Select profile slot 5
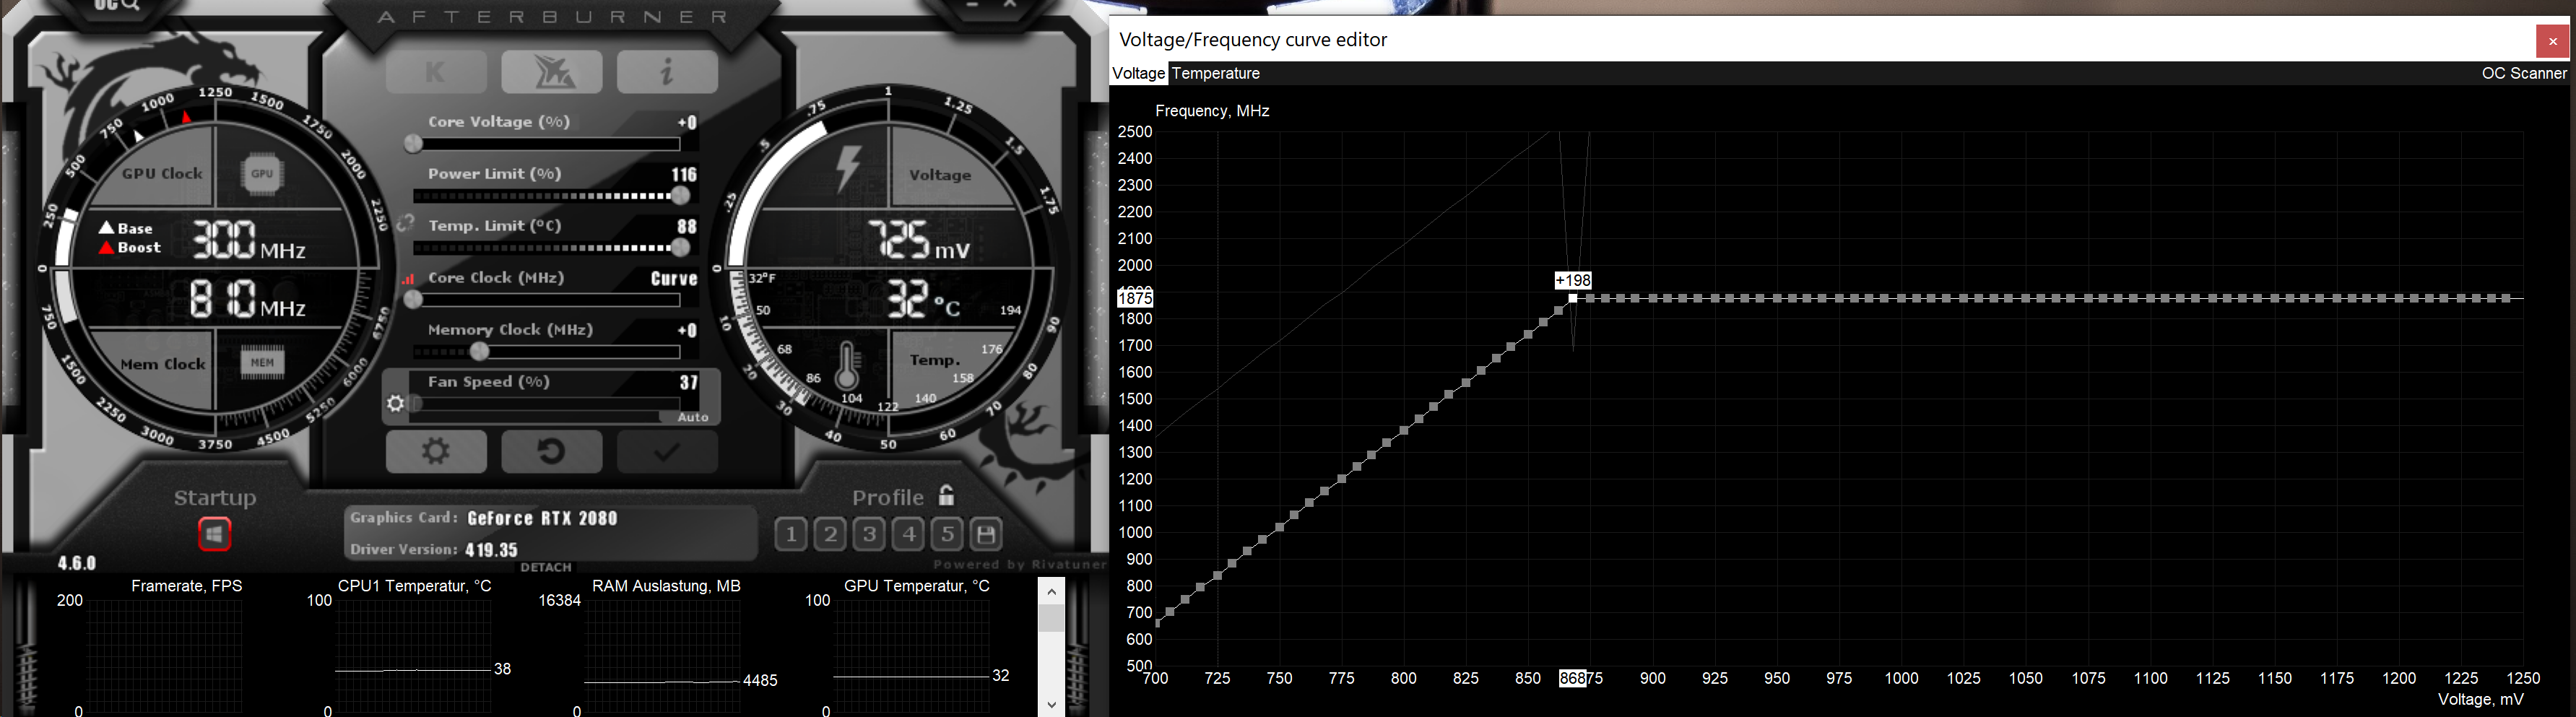 pos(948,534)
